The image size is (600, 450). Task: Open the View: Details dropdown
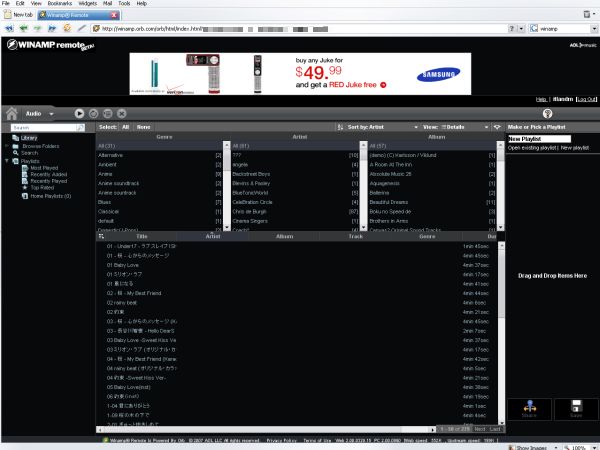pyautogui.click(x=455, y=127)
